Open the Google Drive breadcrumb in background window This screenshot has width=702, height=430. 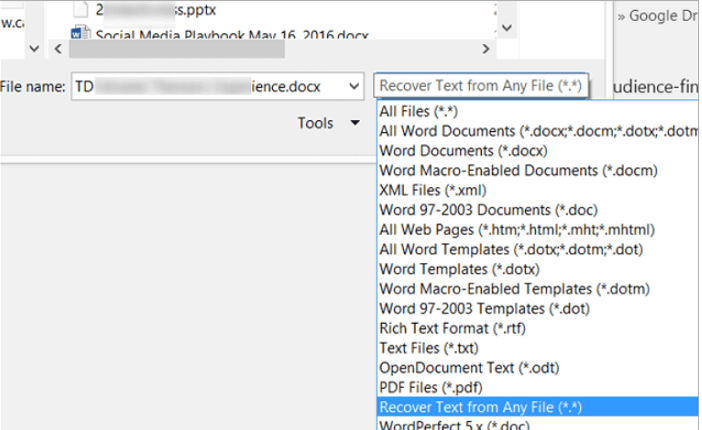pos(657,16)
